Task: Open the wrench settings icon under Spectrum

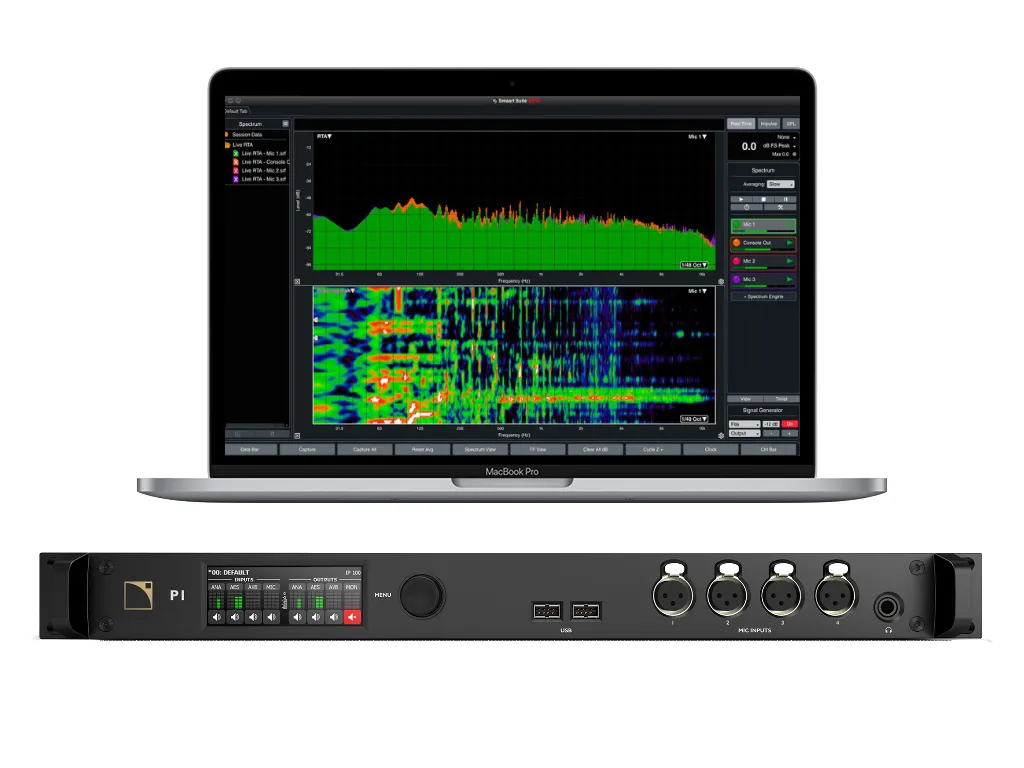Action: coord(780,207)
